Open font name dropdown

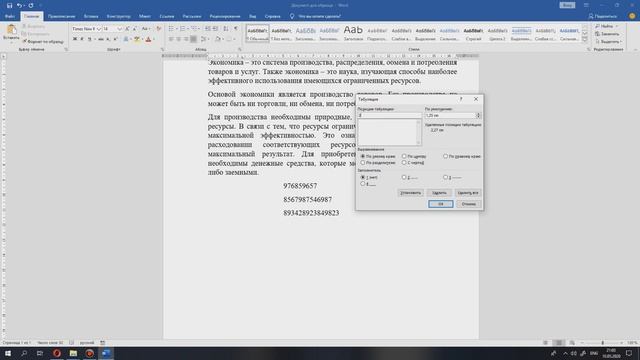(98, 29)
